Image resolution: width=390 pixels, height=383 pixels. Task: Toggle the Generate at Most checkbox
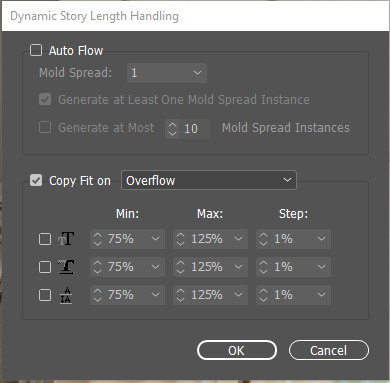pyautogui.click(x=45, y=127)
